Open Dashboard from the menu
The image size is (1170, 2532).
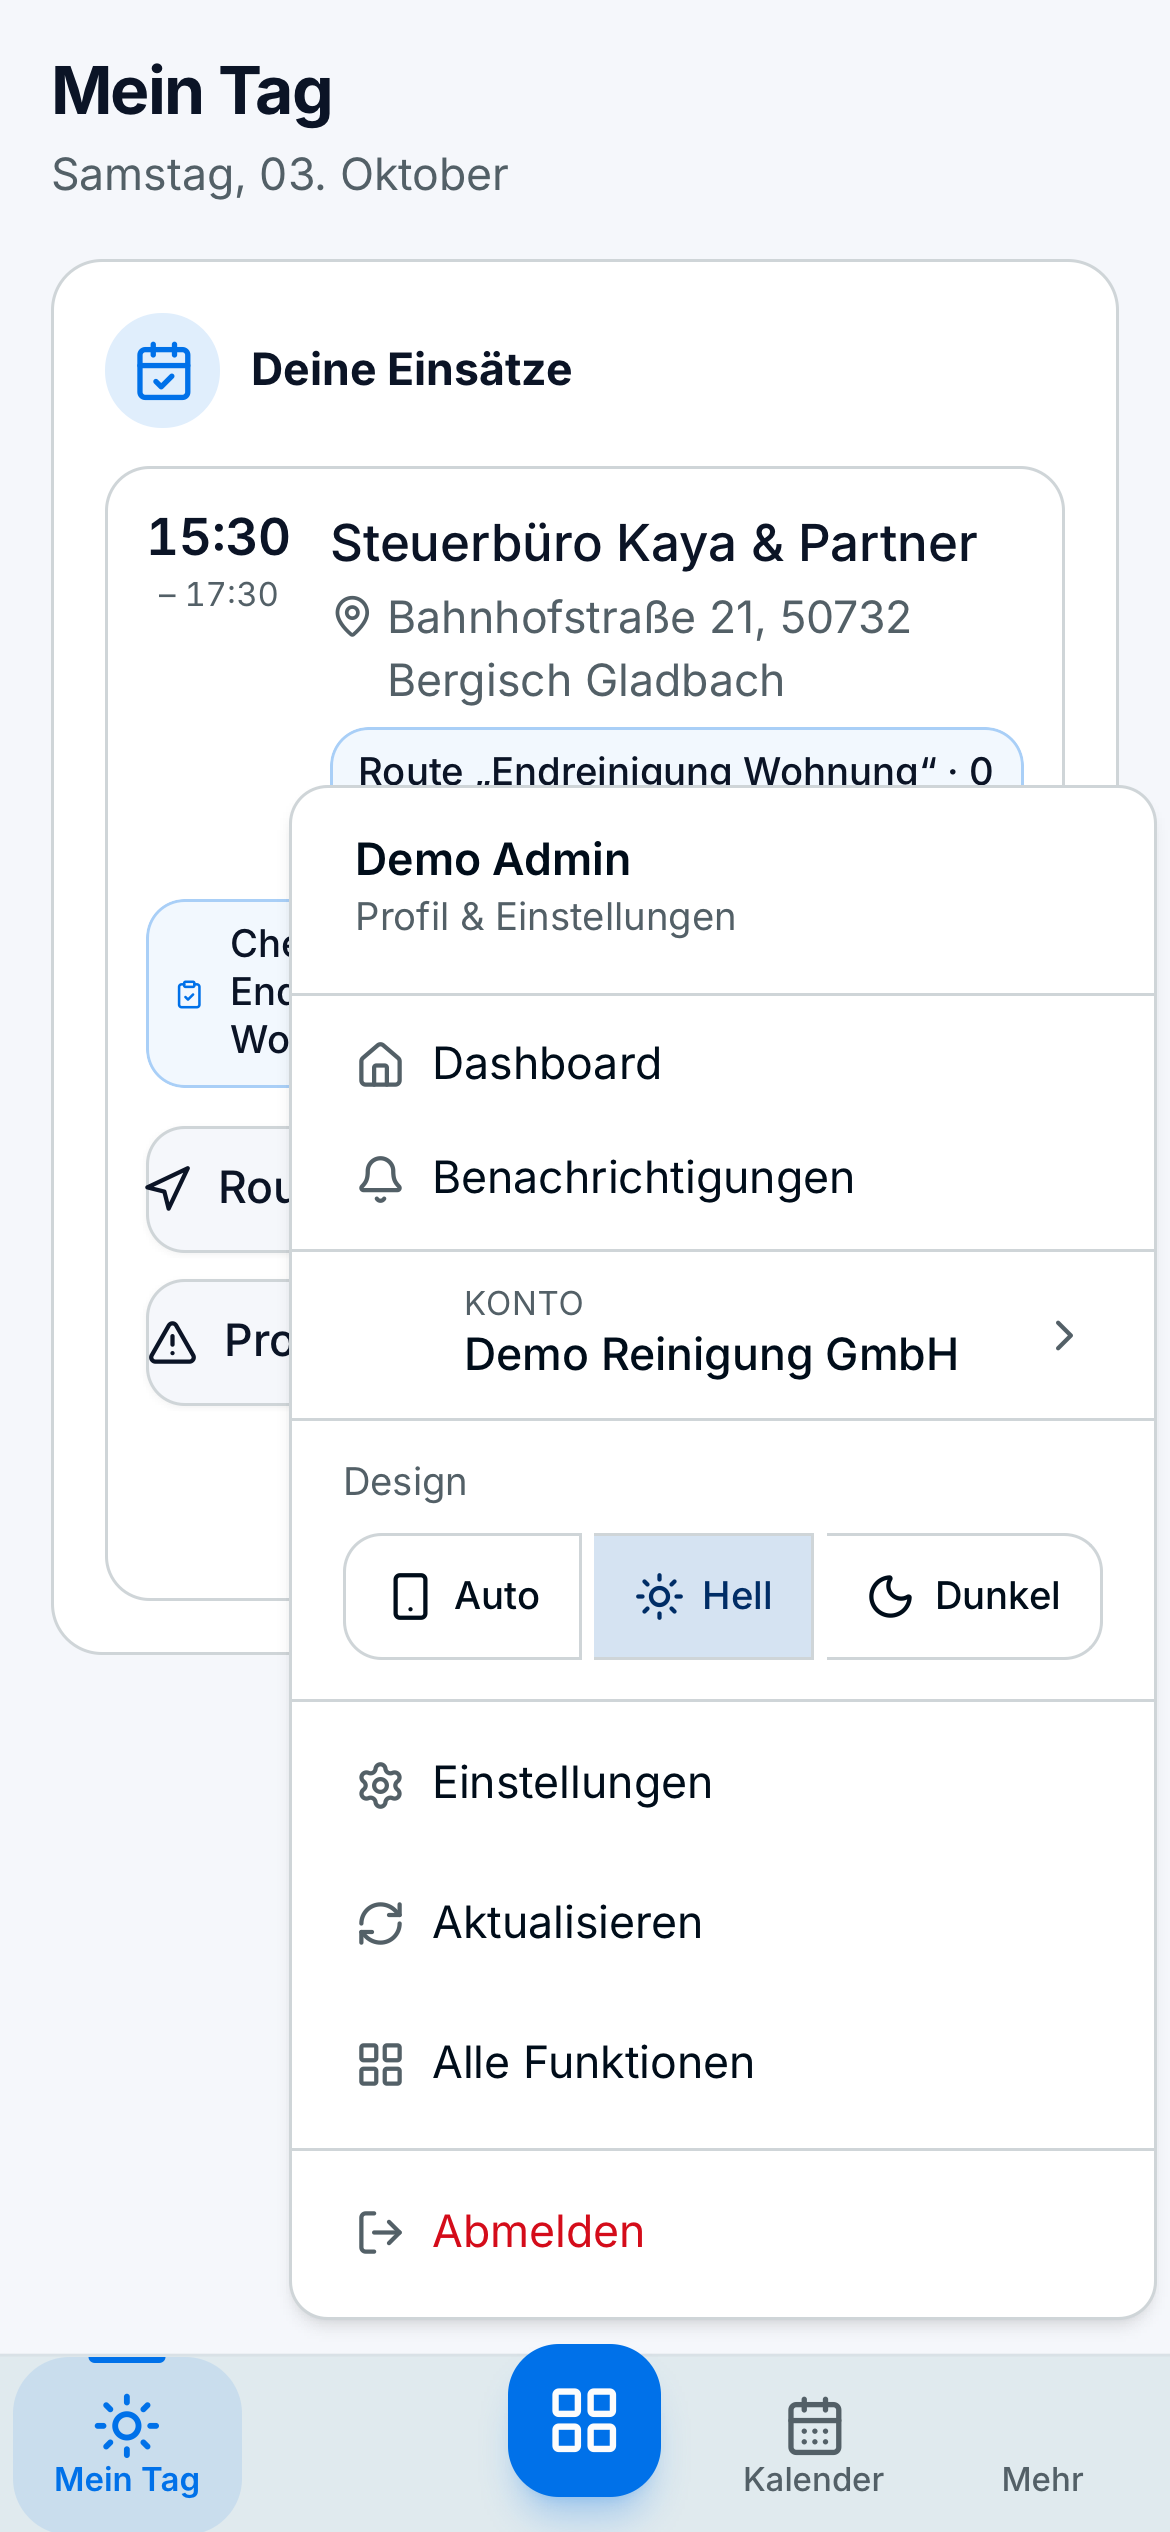pyautogui.click(x=723, y=1064)
